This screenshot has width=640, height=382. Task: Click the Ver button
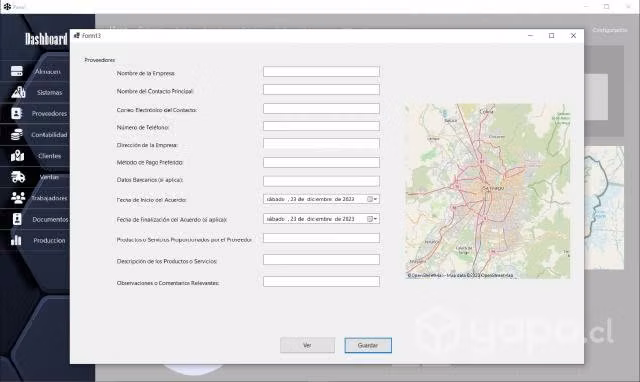pos(307,345)
